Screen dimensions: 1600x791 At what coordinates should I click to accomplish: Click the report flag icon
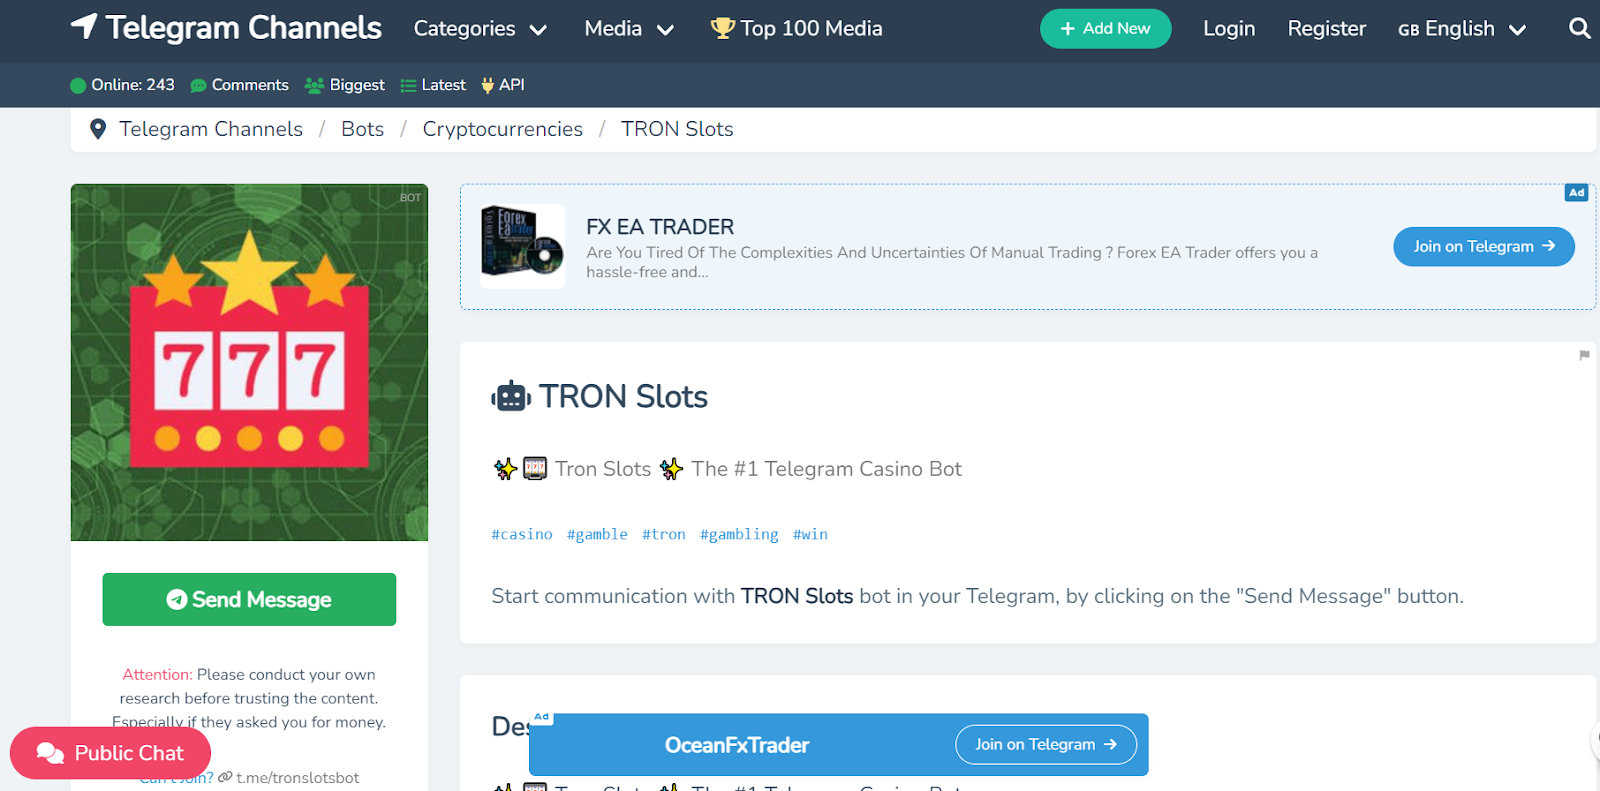pyautogui.click(x=1584, y=355)
